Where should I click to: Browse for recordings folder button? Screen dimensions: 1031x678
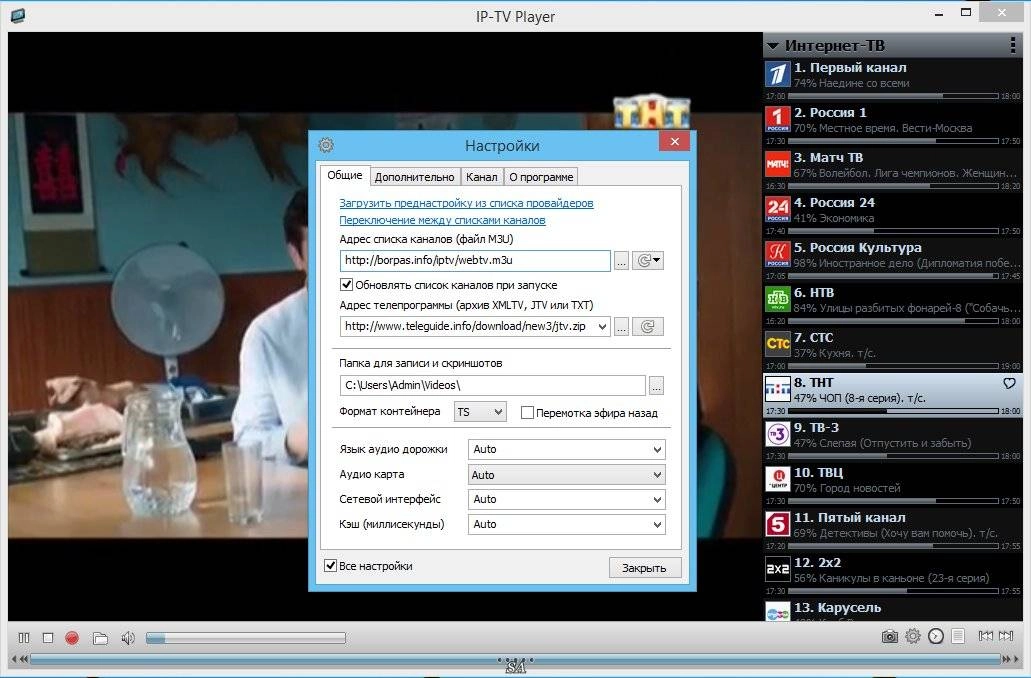pyautogui.click(x=656, y=386)
